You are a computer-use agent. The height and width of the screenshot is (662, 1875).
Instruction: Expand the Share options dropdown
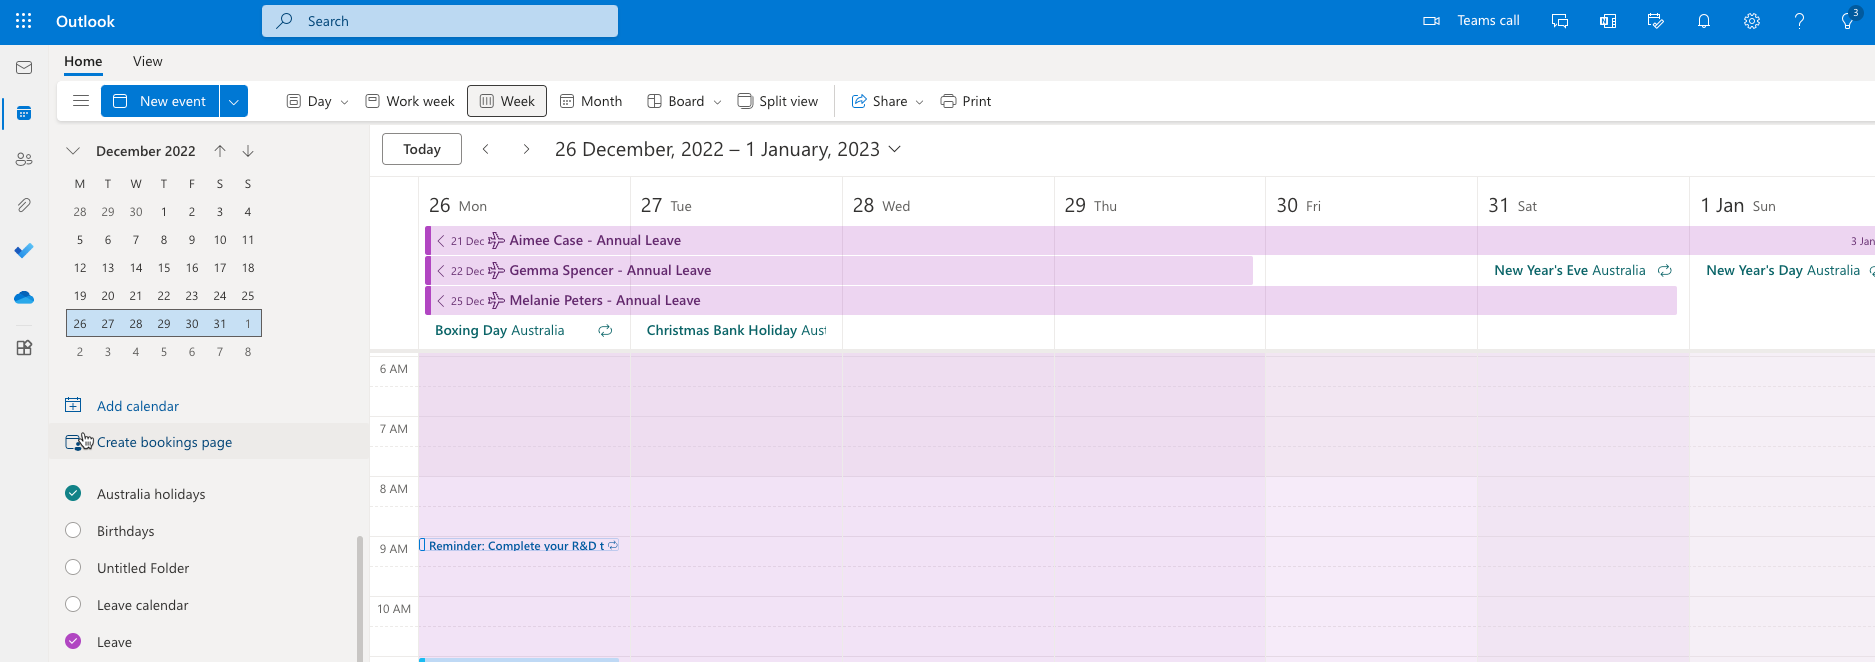point(919,102)
